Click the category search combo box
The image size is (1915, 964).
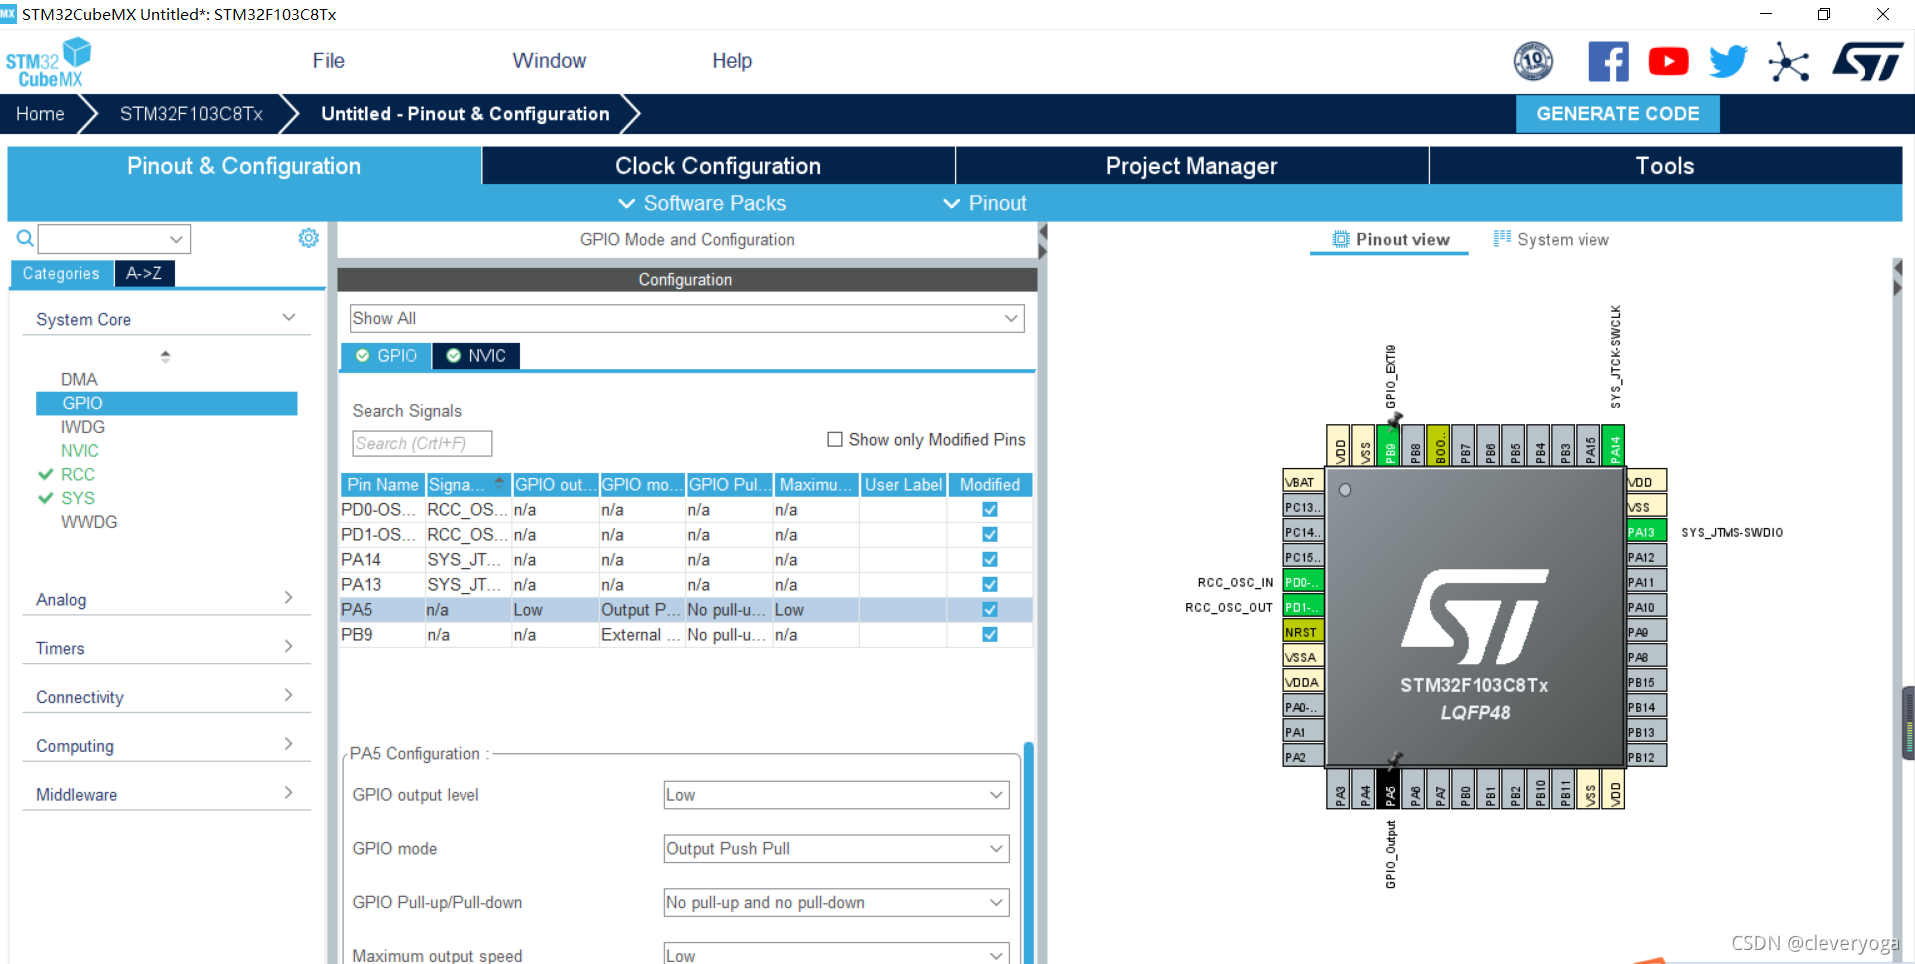114,239
